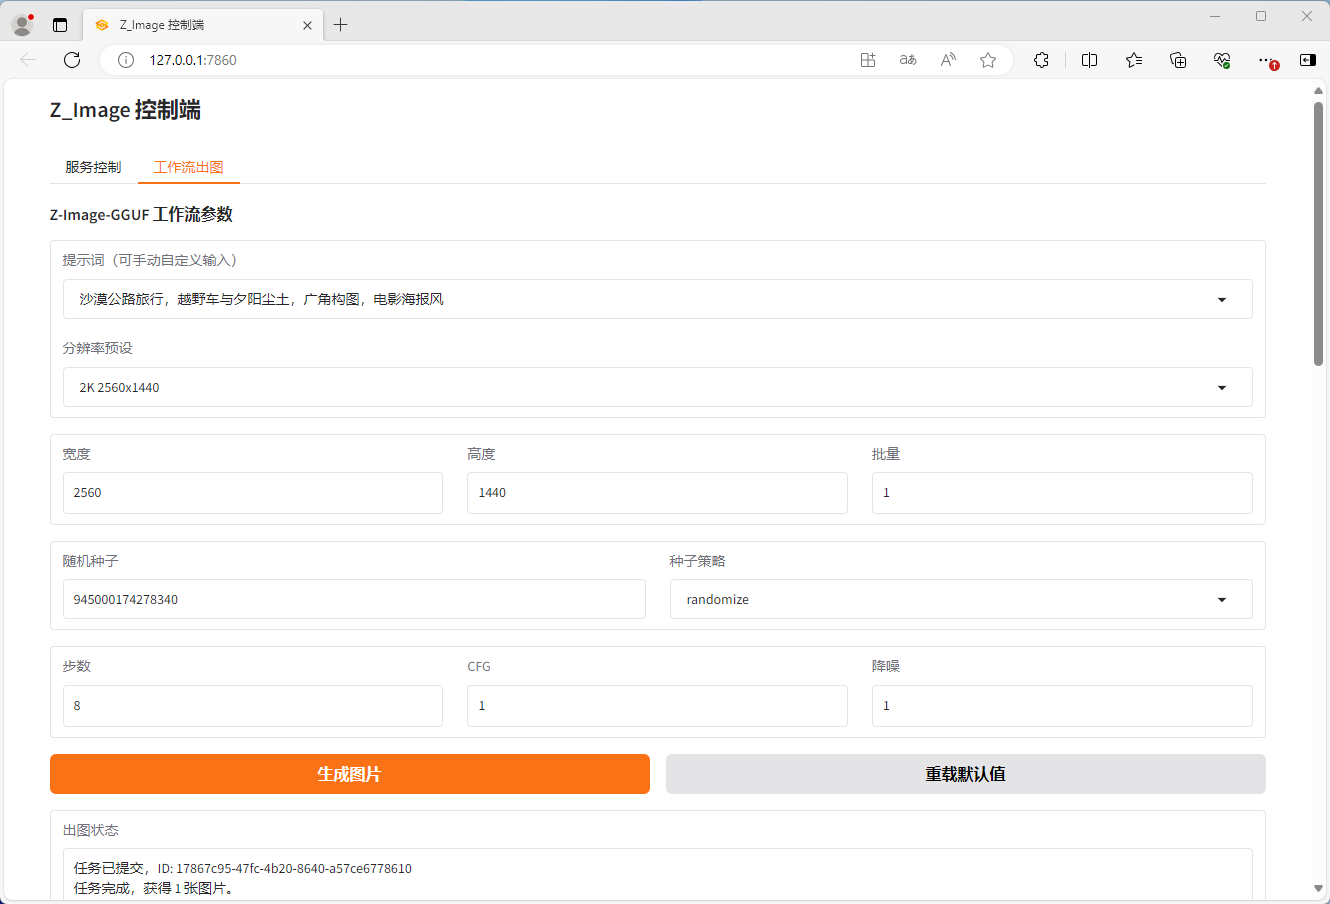Click the Read aloud icon
The width and height of the screenshot is (1330, 904).
(948, 60)
